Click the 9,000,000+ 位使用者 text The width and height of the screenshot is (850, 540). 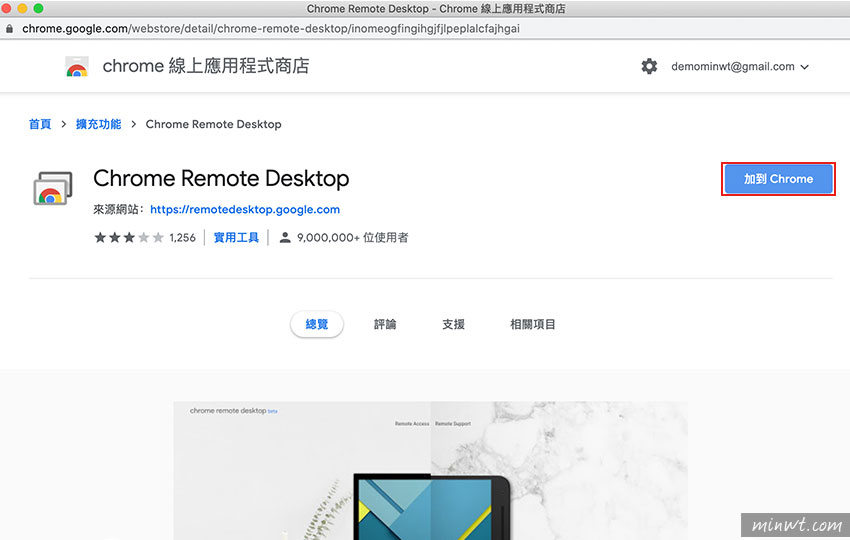(x=353, y=237)
